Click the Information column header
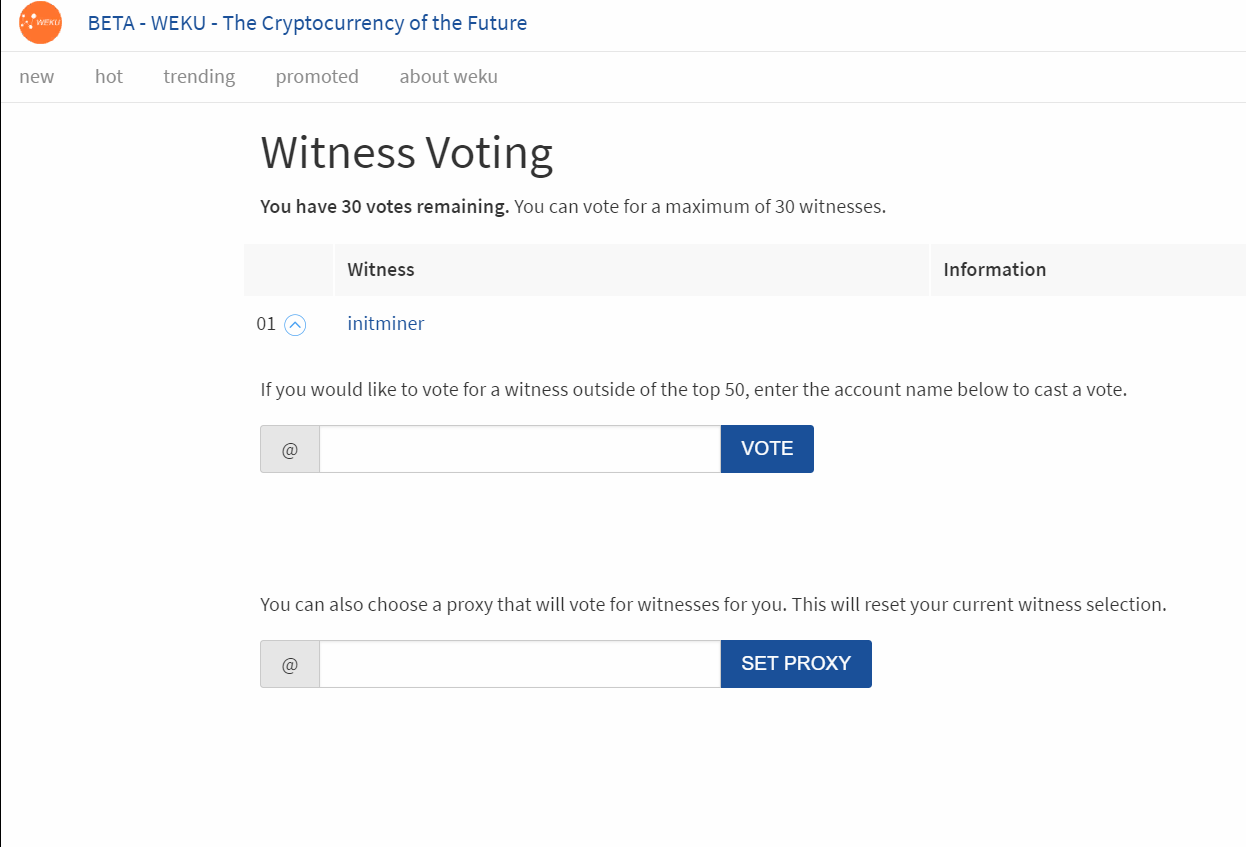This screenshot has width=1246, height=847. pos(994,270)
